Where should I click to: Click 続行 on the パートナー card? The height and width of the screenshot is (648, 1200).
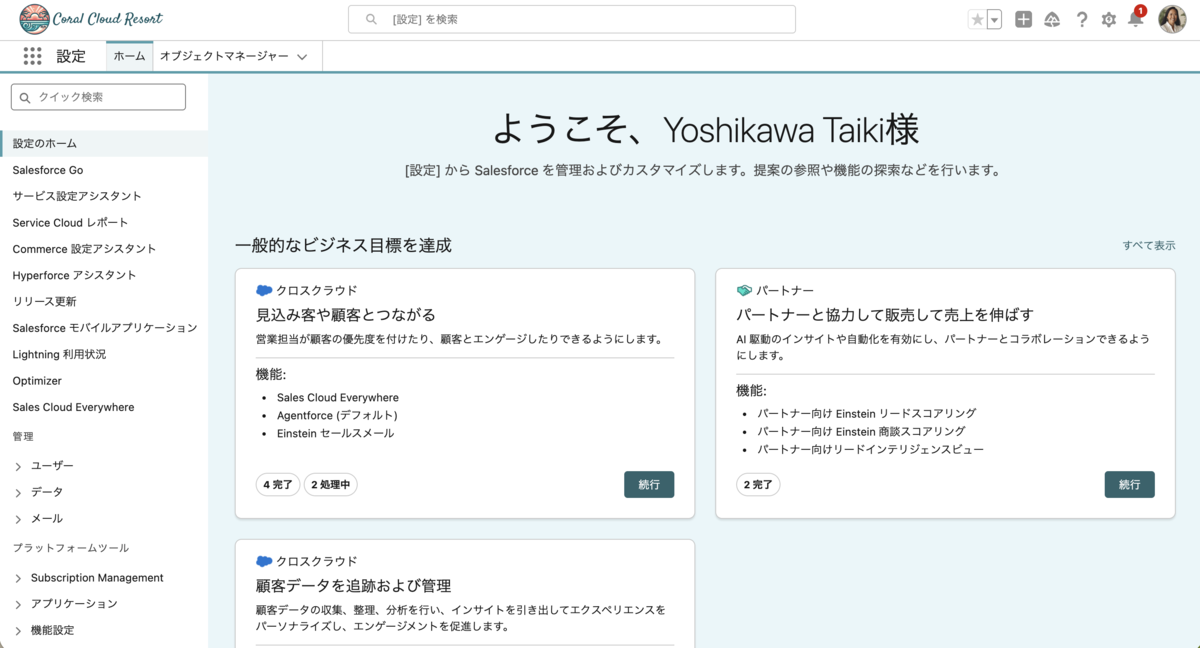(x=1129, y=484)
